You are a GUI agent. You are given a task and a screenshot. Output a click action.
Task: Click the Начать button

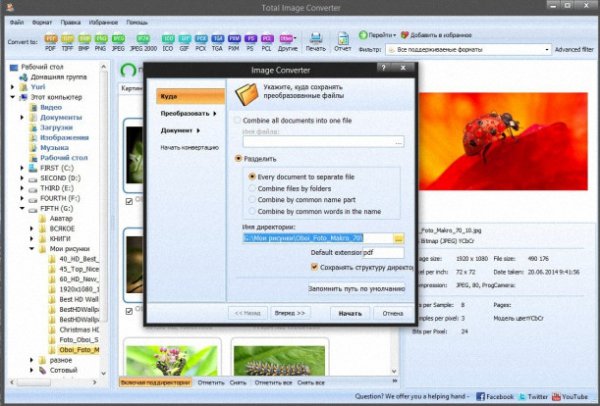[350, 313]
